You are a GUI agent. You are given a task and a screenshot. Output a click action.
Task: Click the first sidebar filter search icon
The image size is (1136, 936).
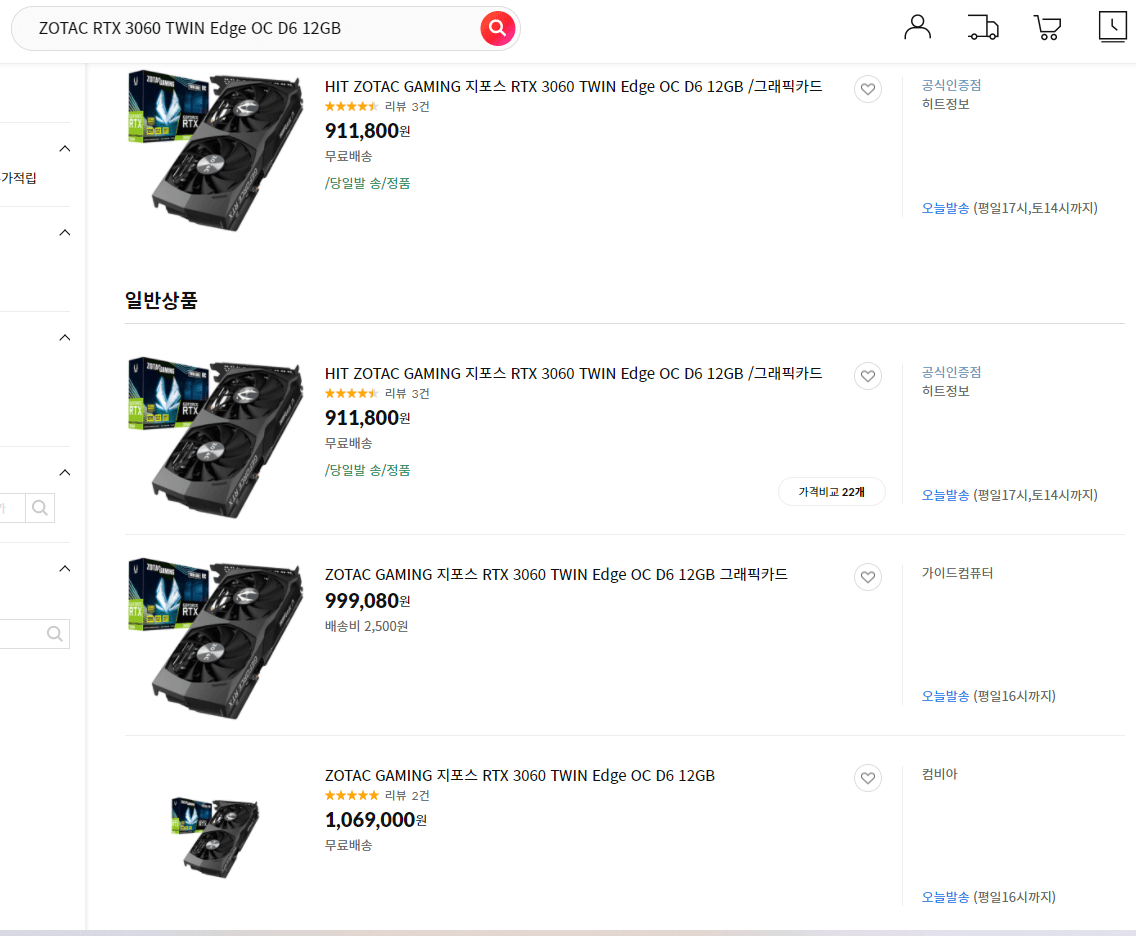point(40,508)
